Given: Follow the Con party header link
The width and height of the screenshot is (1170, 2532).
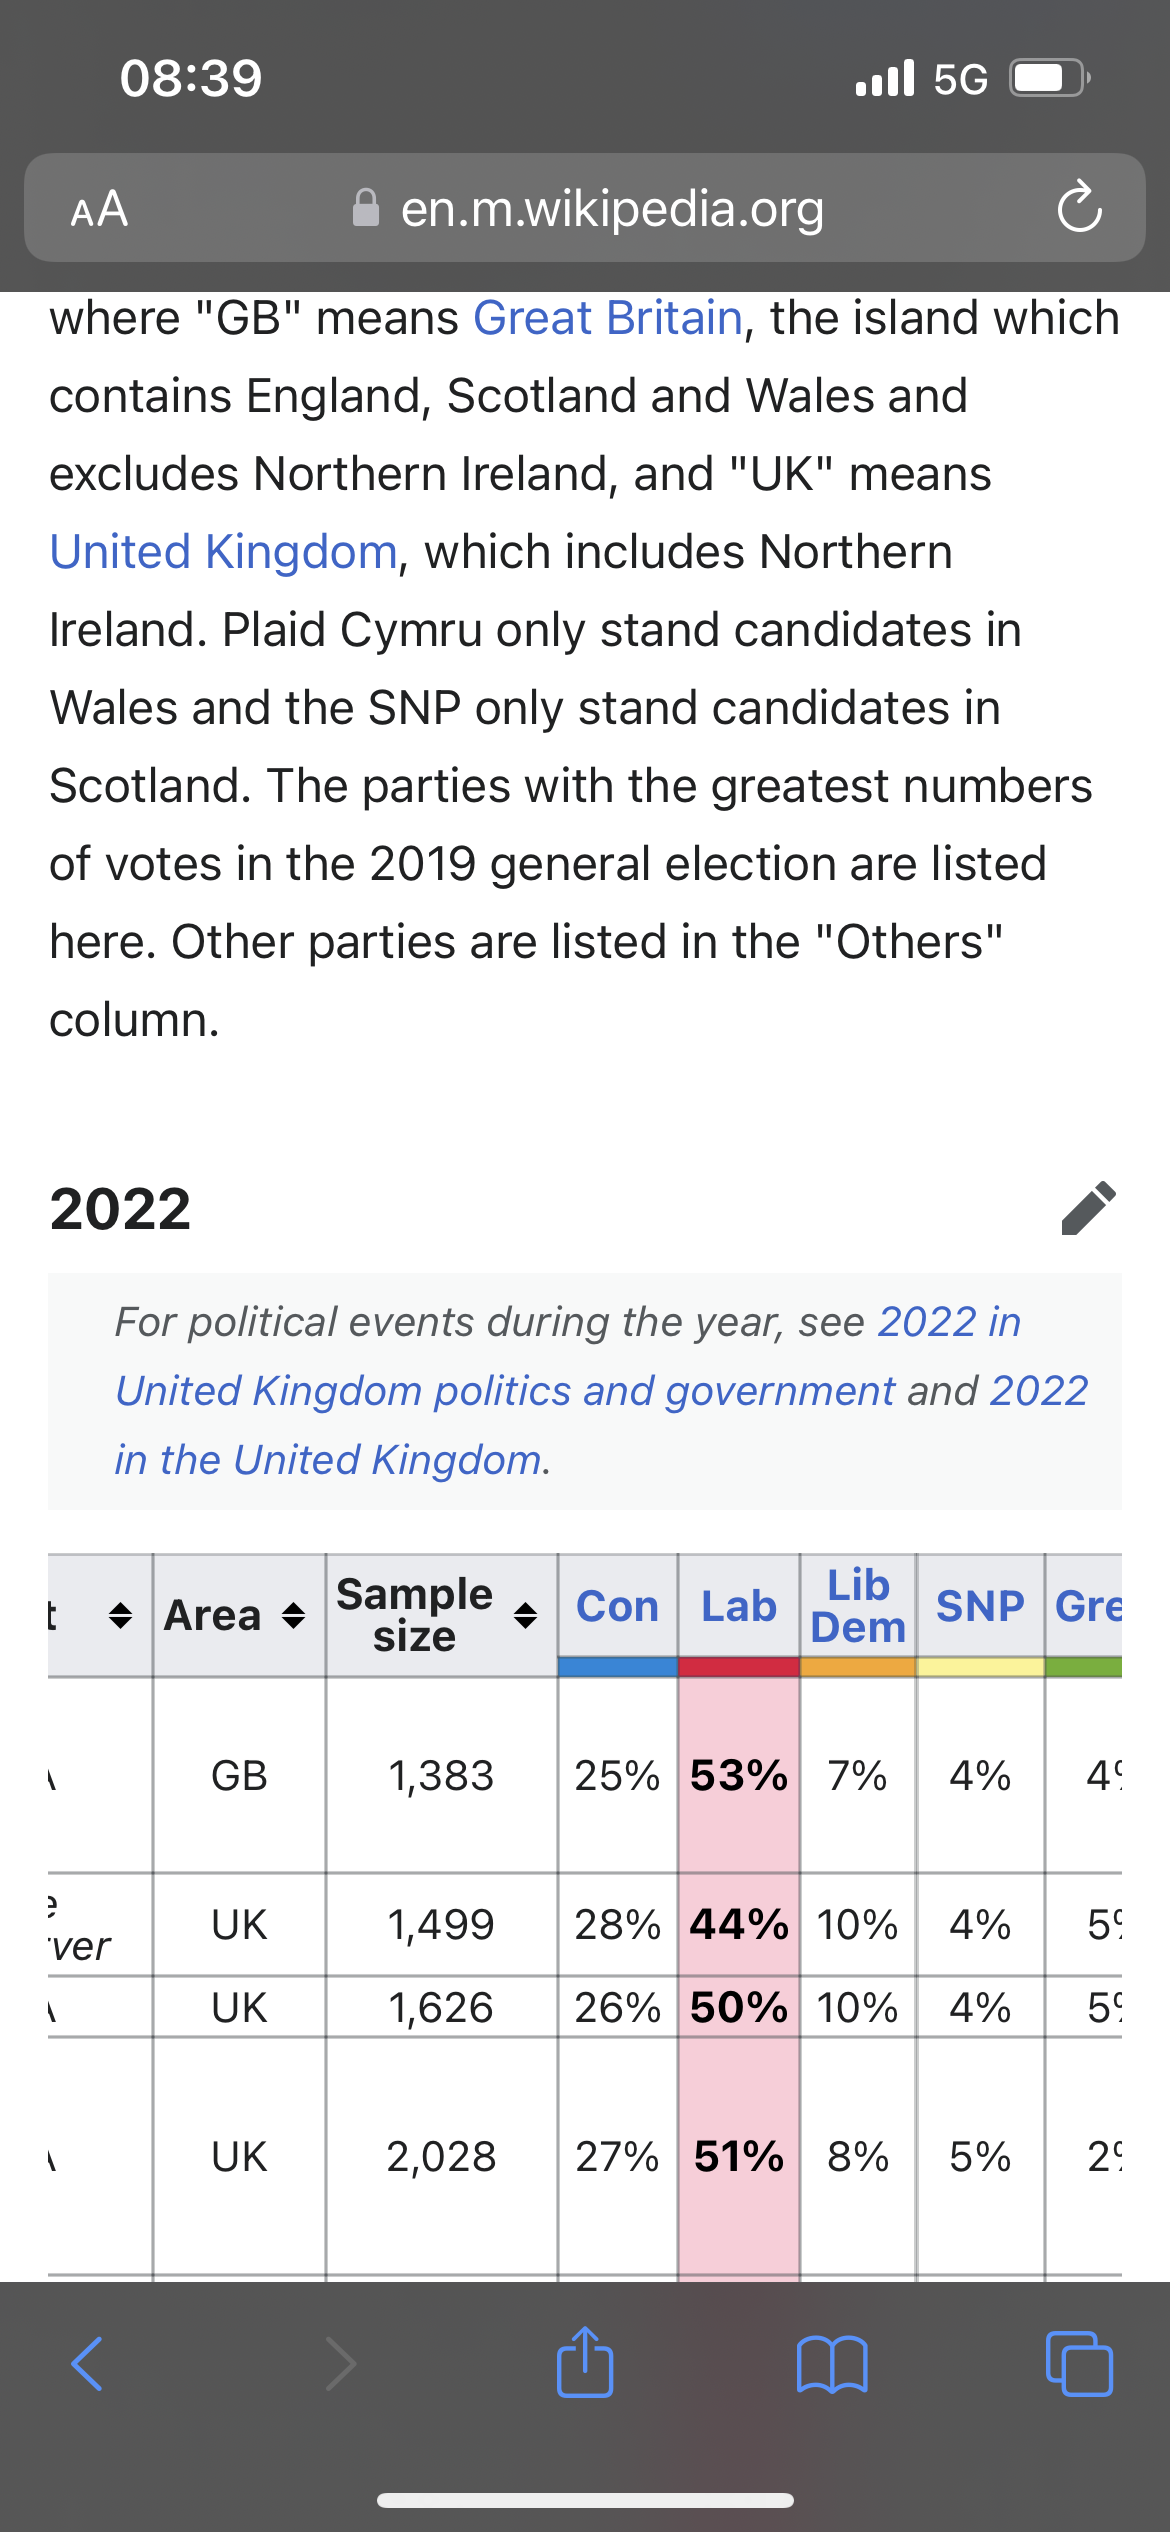Looking at the screenshot, I should tap(618, 1606).
